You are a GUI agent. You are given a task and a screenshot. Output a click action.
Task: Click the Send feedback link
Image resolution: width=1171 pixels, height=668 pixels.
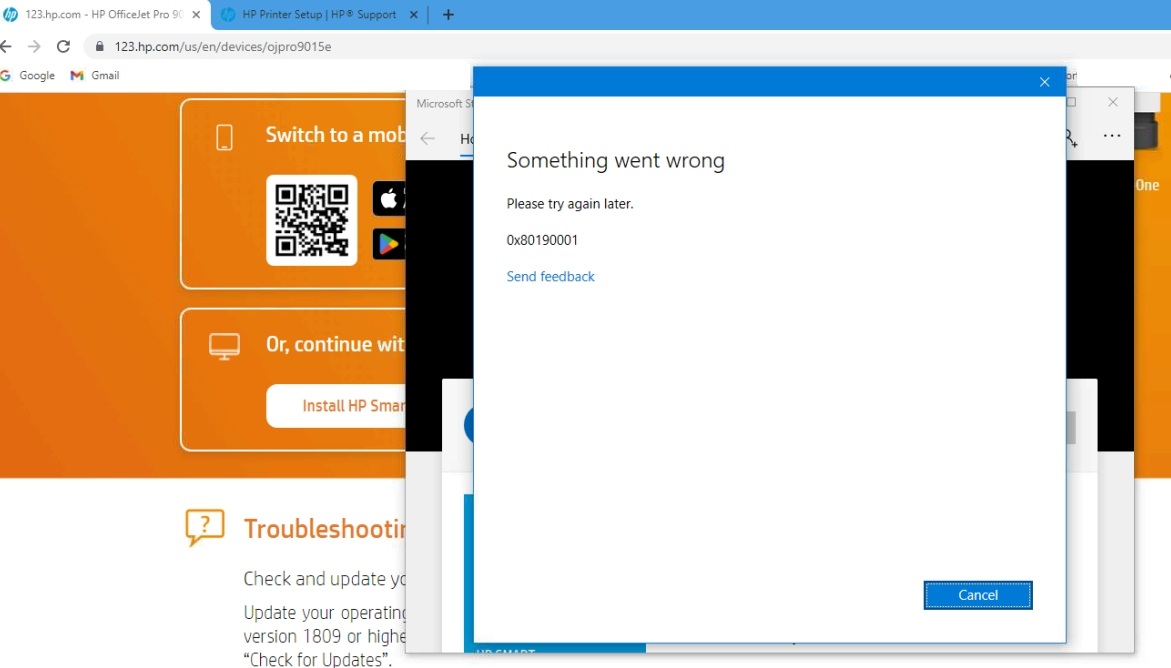pos(550,277)
